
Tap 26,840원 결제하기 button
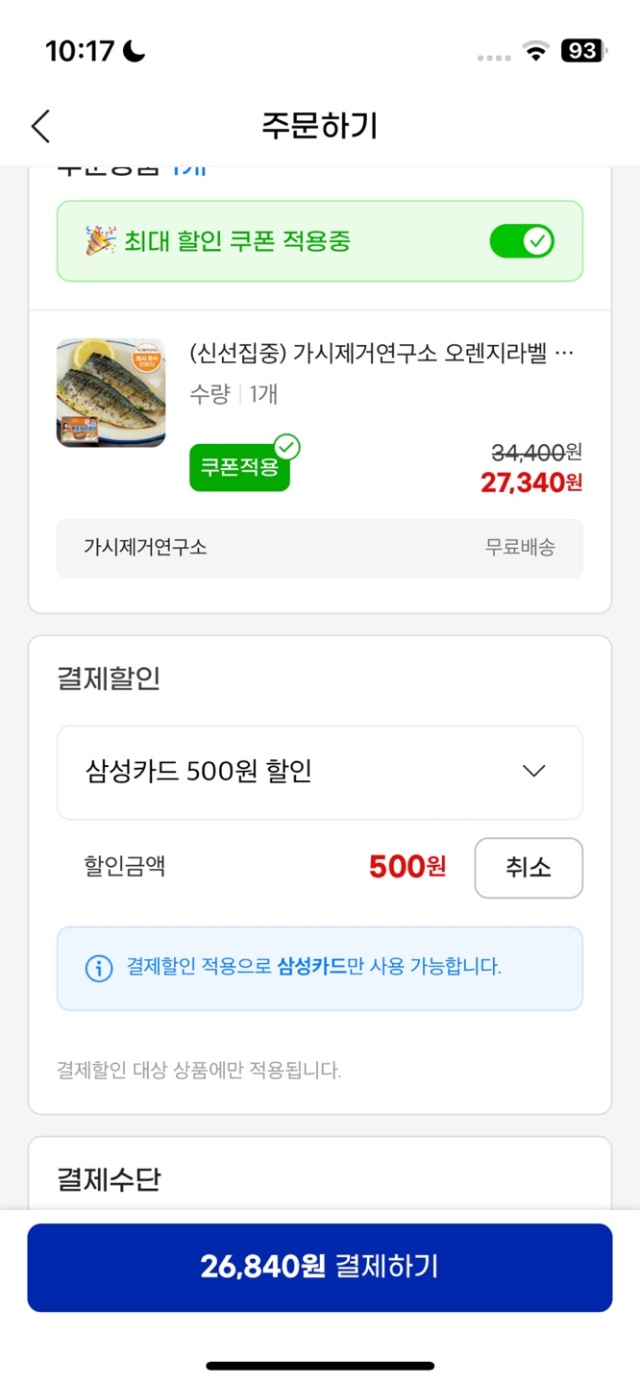tap(319, 1267)
